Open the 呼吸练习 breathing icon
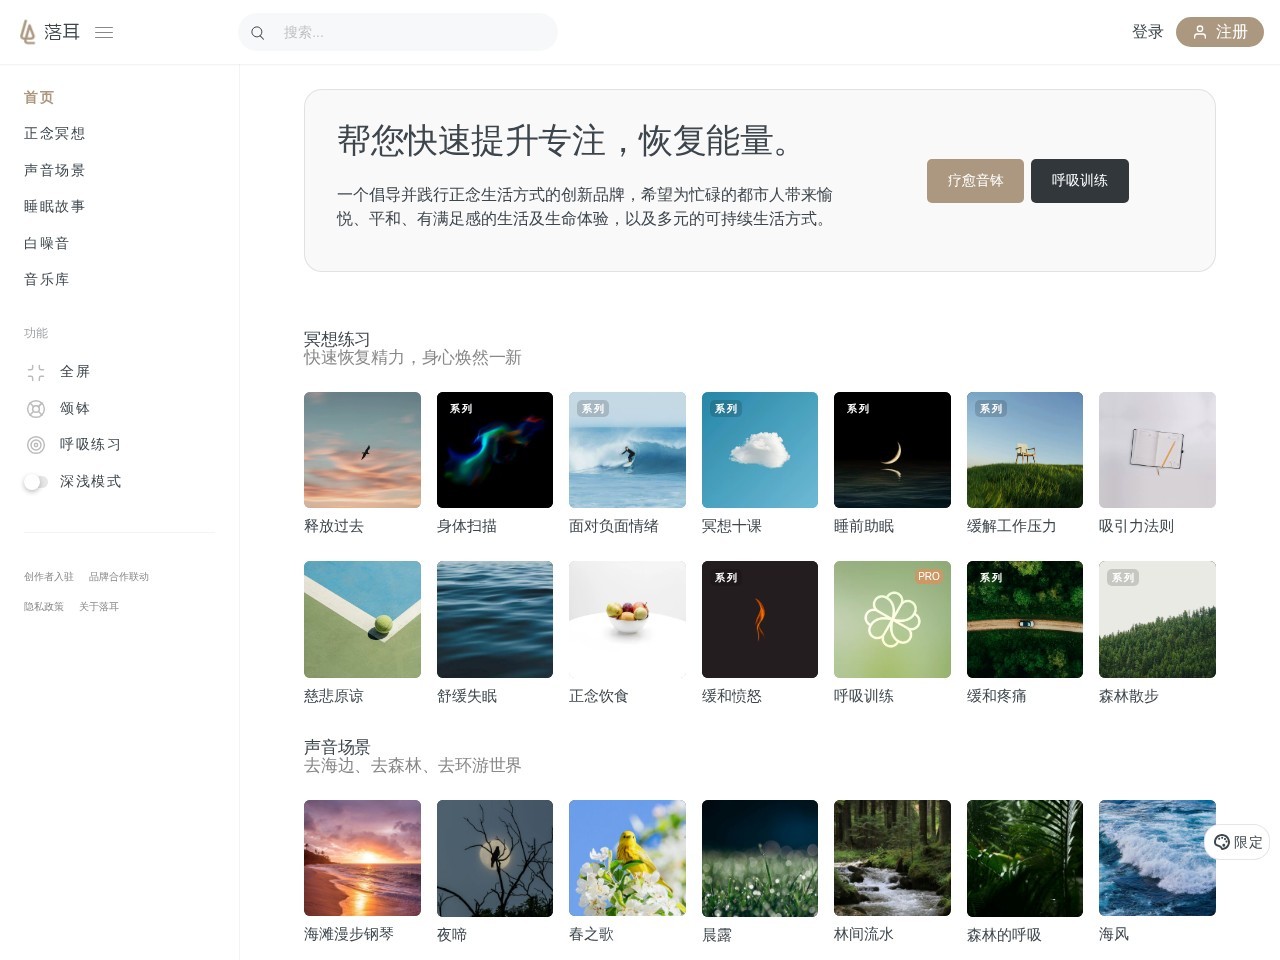1280x960 pixels. coord(36,445)
